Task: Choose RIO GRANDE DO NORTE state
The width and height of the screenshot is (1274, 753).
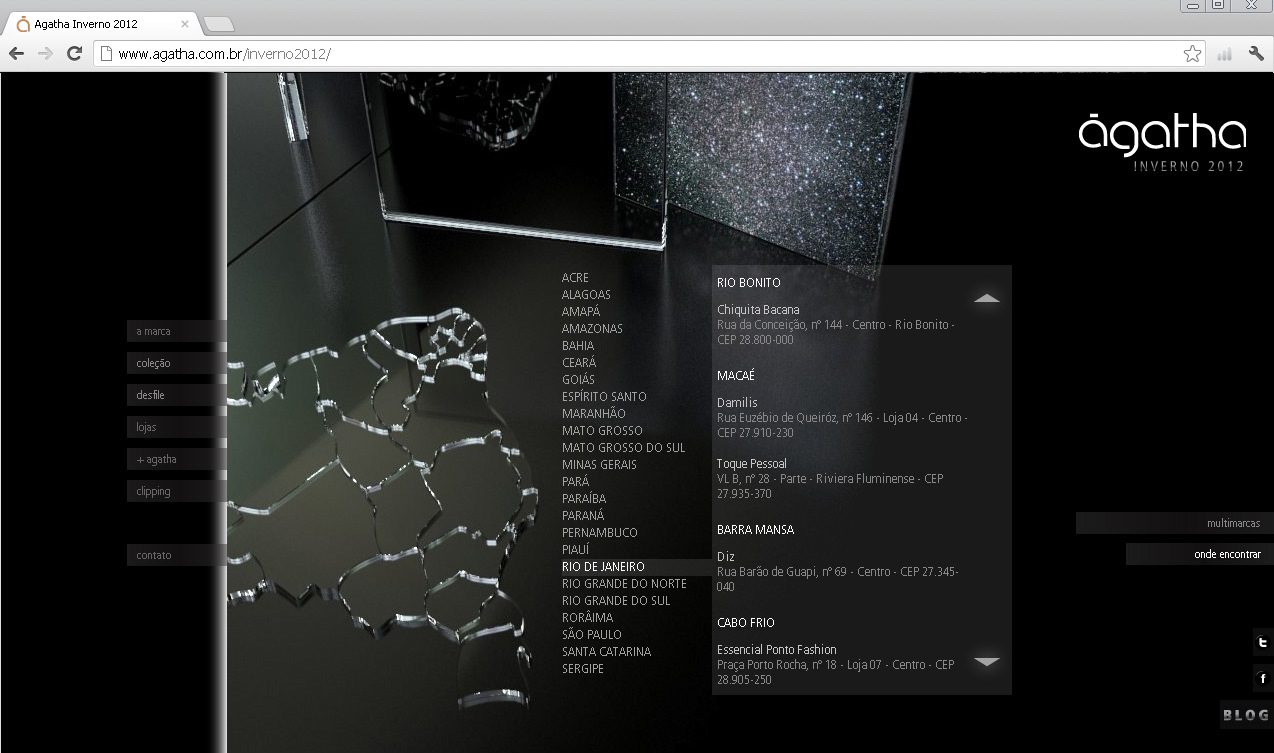Action: click(624, 584)
